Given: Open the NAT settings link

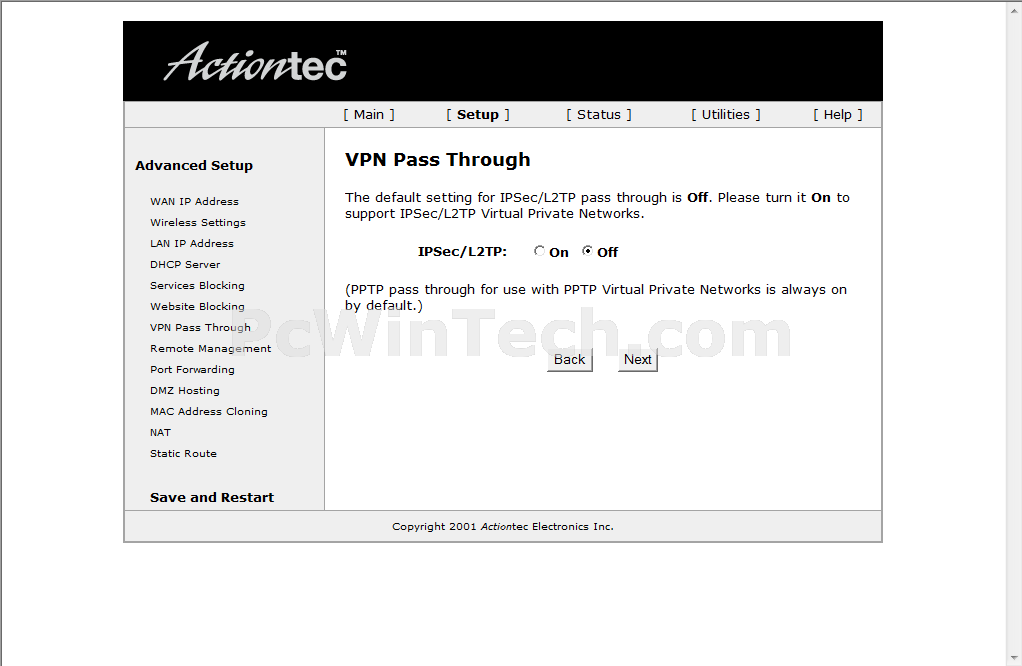Looking at the screenshot, I should [x=160, y=433].
